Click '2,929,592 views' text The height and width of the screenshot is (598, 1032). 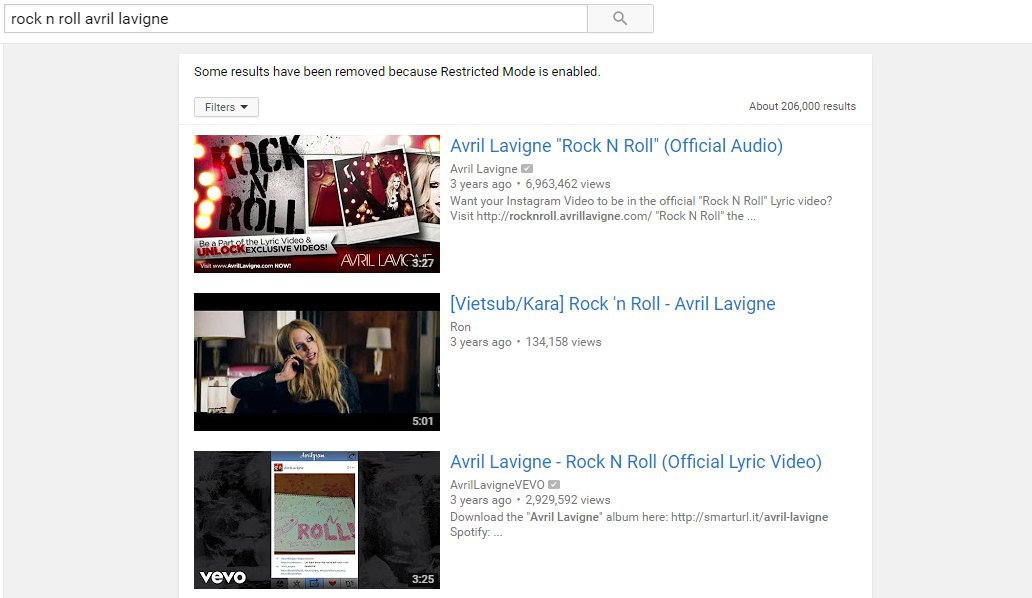[x=568, y=500]
